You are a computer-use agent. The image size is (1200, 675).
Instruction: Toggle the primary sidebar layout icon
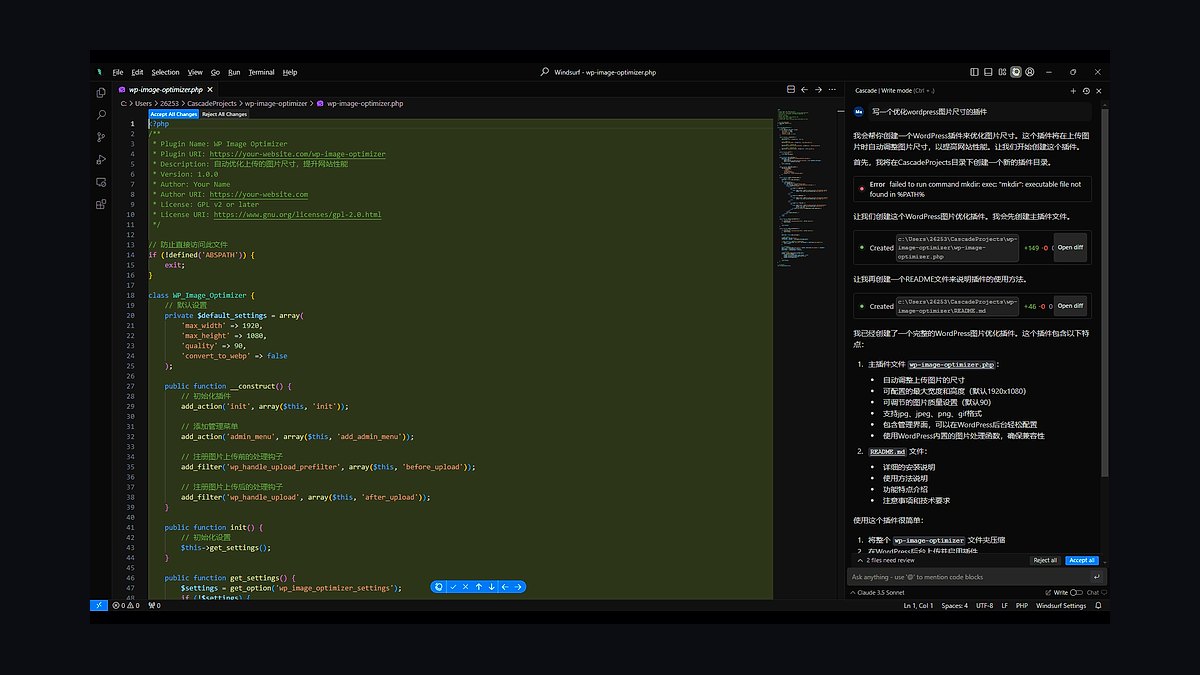975,72
